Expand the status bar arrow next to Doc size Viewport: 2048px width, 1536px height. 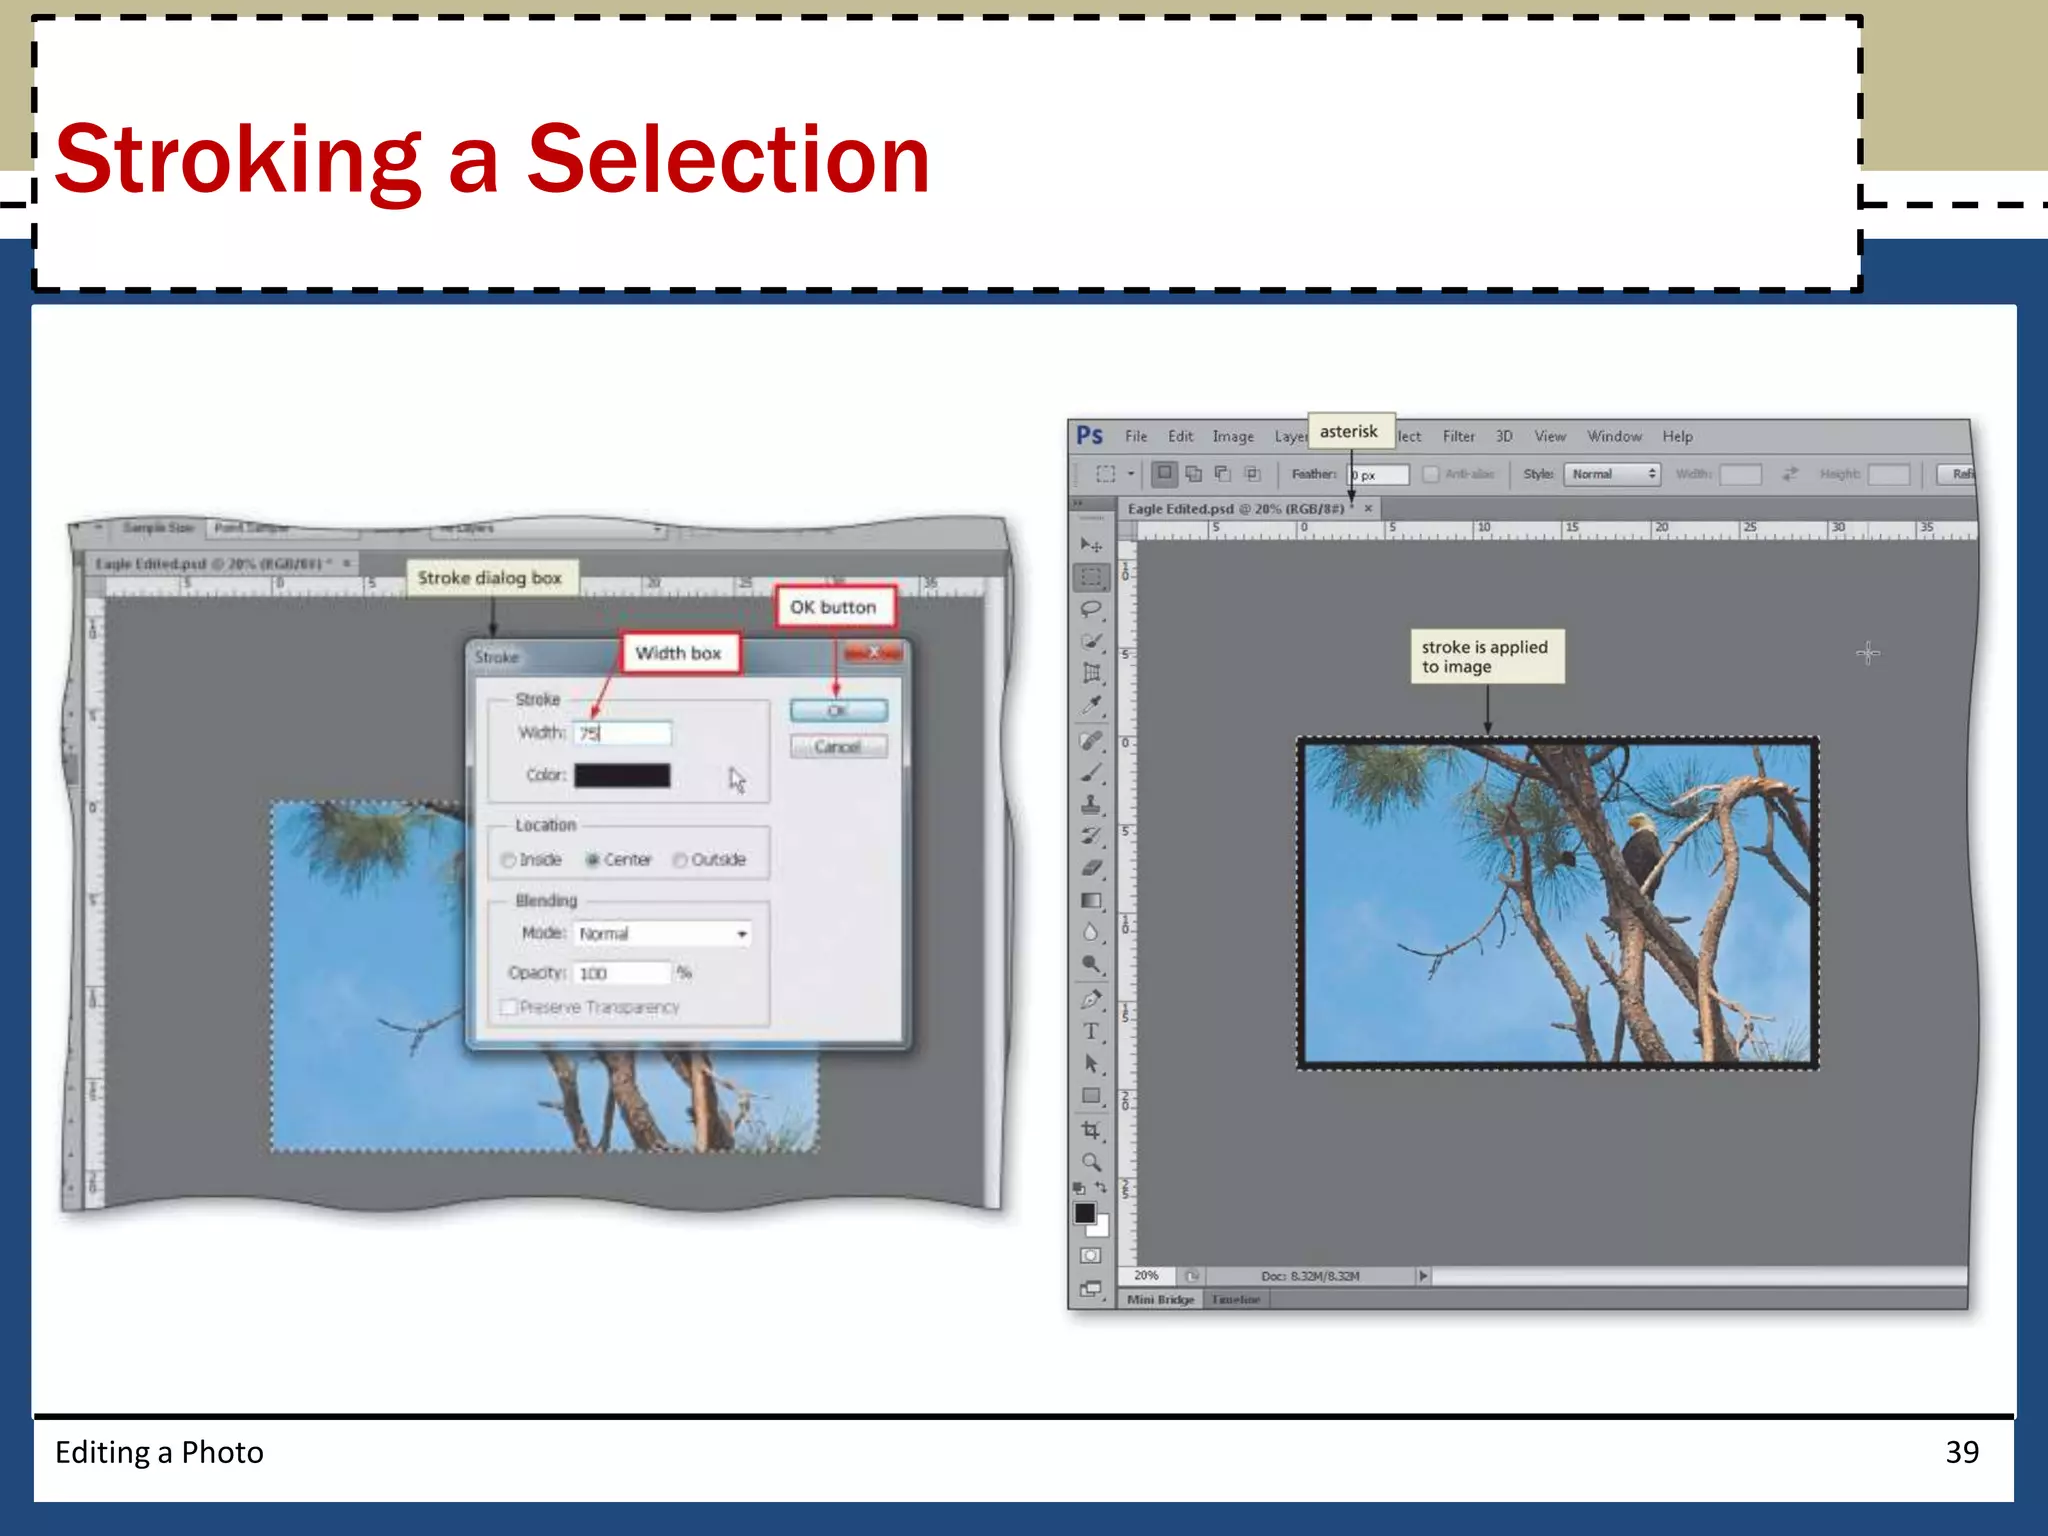(1423, 1276)
